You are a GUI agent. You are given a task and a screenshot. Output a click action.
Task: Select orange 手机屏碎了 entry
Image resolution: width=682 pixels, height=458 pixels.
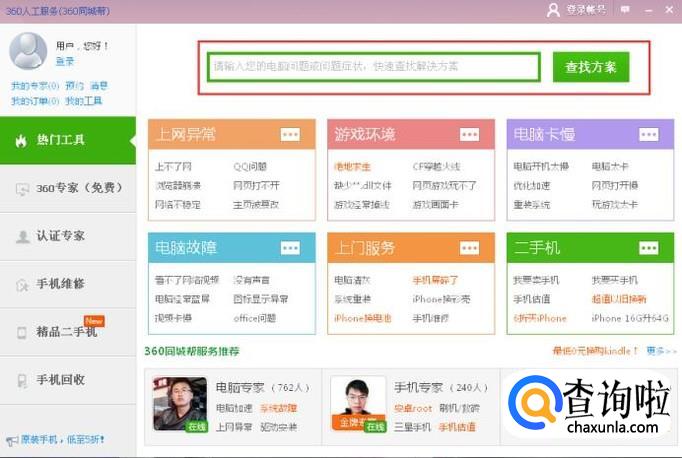(435, 280)
